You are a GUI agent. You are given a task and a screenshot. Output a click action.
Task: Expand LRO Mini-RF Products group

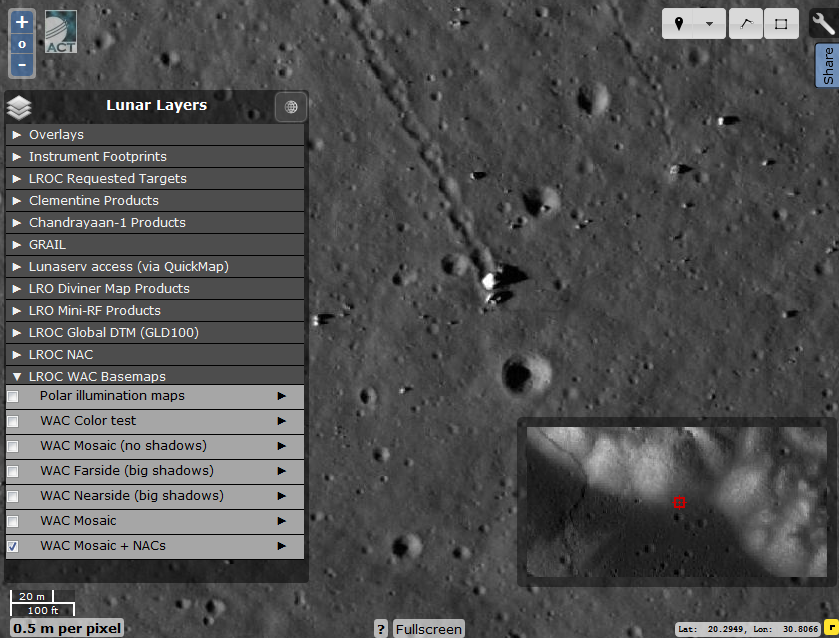tap(155, 310)
